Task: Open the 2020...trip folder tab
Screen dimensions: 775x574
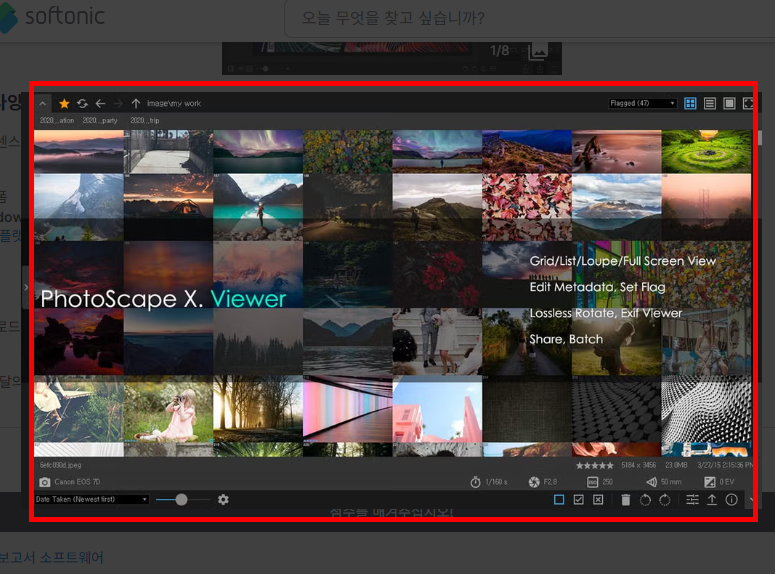Action: tap(145, 120)
